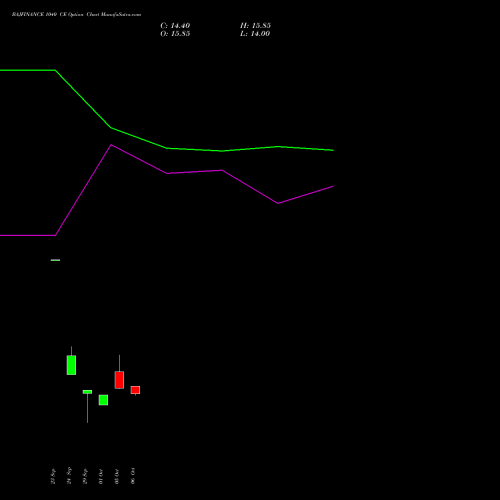Select the 29 Sep candlestick with long lower wick

tap(87, 392)
